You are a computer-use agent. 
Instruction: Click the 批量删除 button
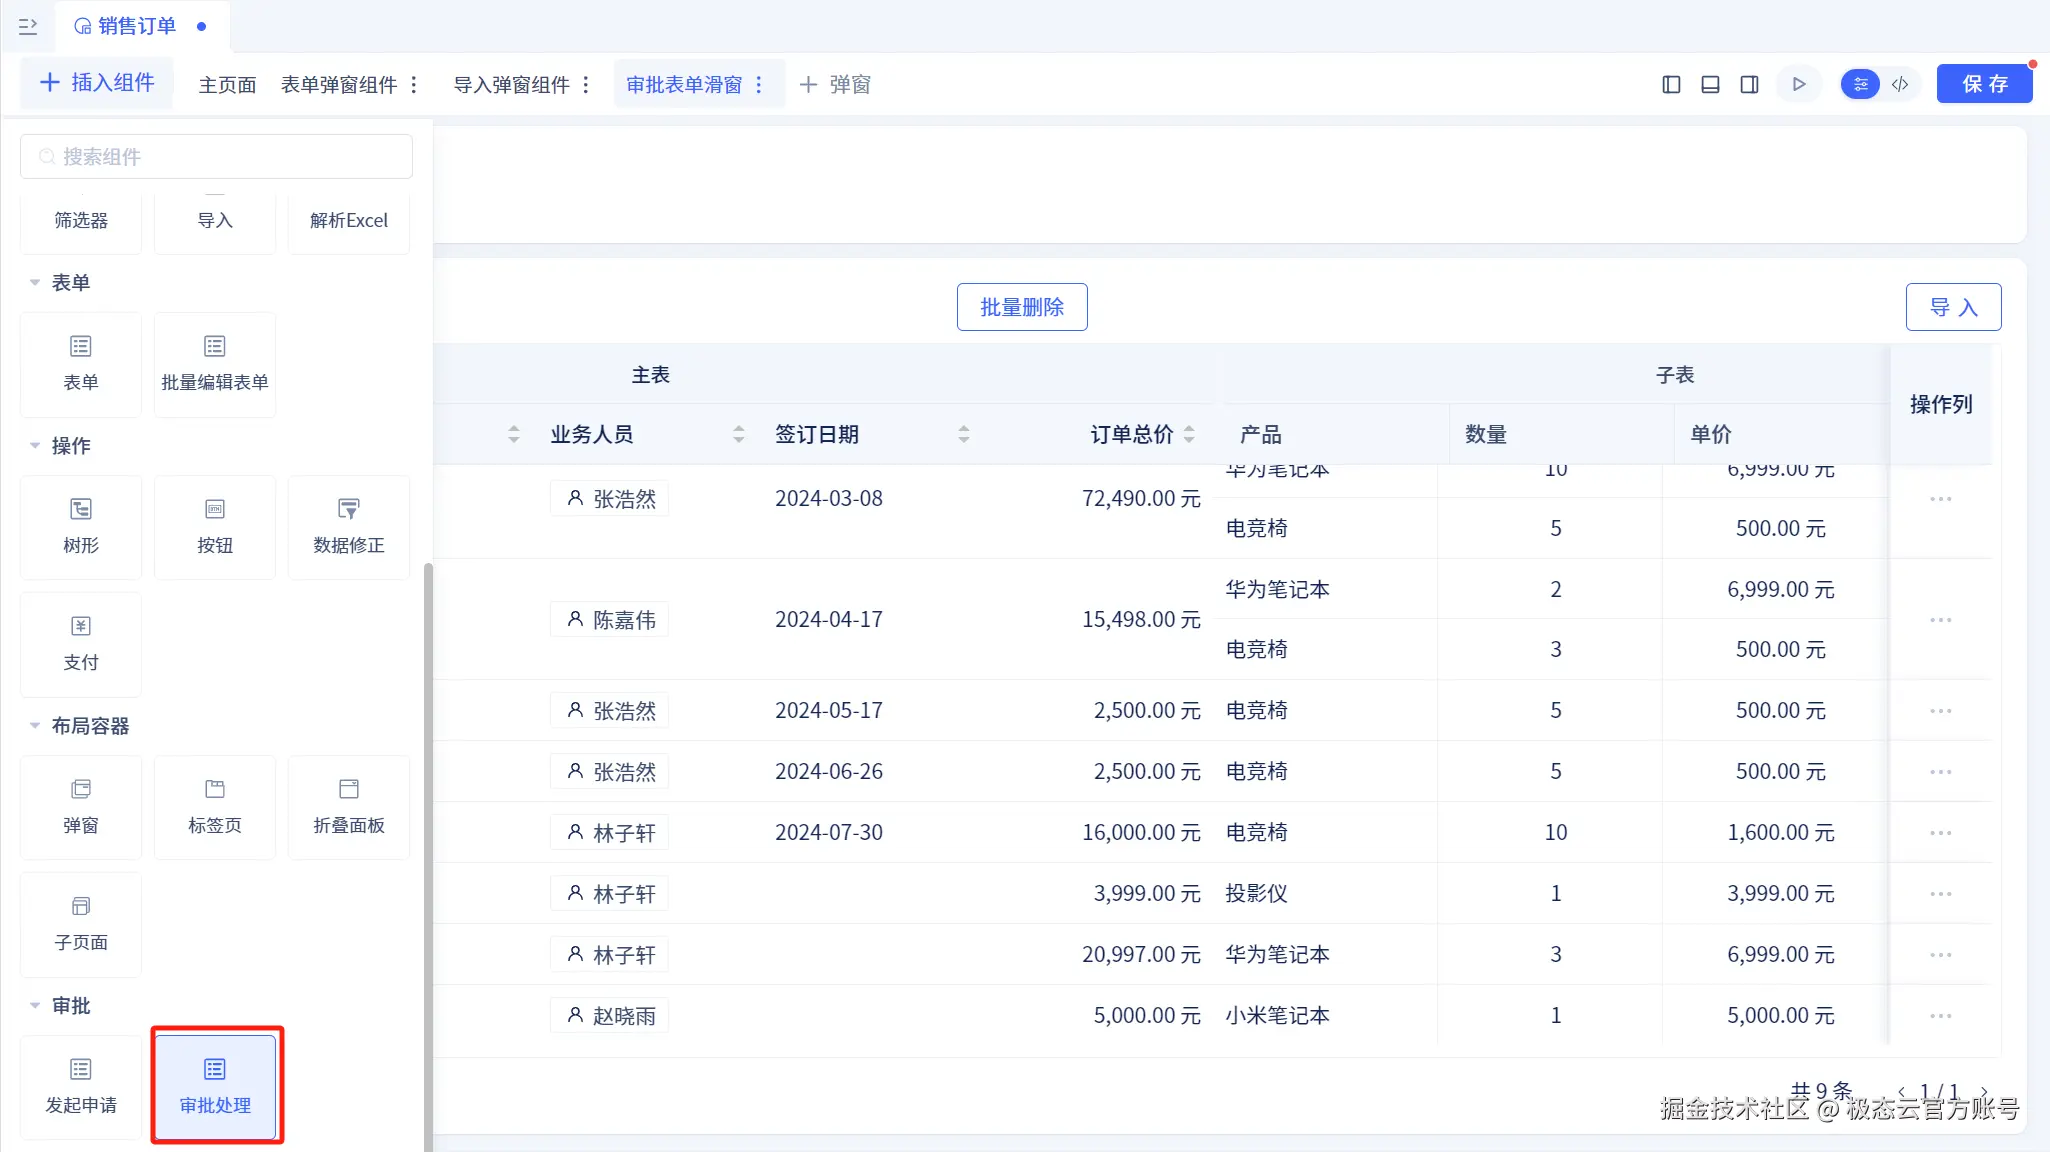pos(1021,307)
